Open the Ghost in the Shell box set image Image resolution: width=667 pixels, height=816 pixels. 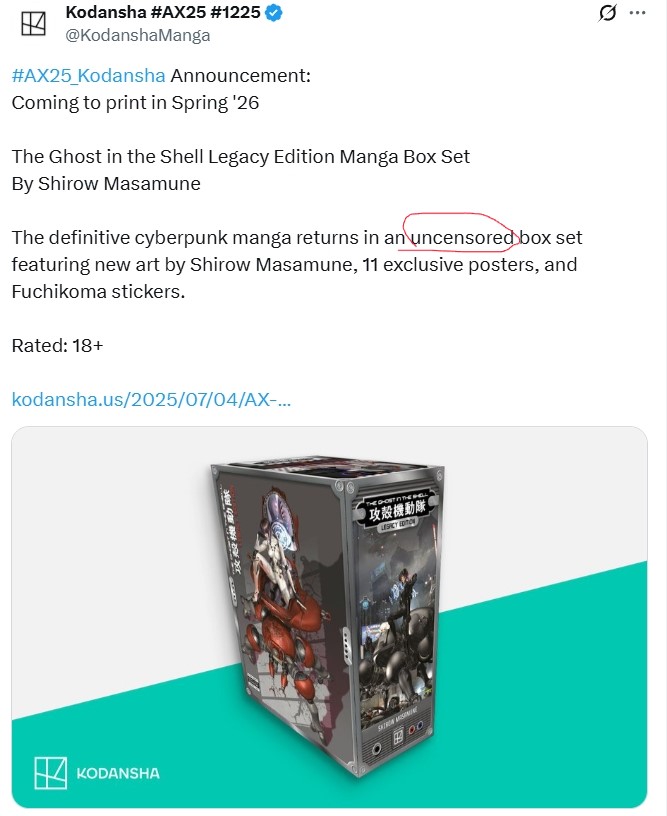click(x=329, y=617)
